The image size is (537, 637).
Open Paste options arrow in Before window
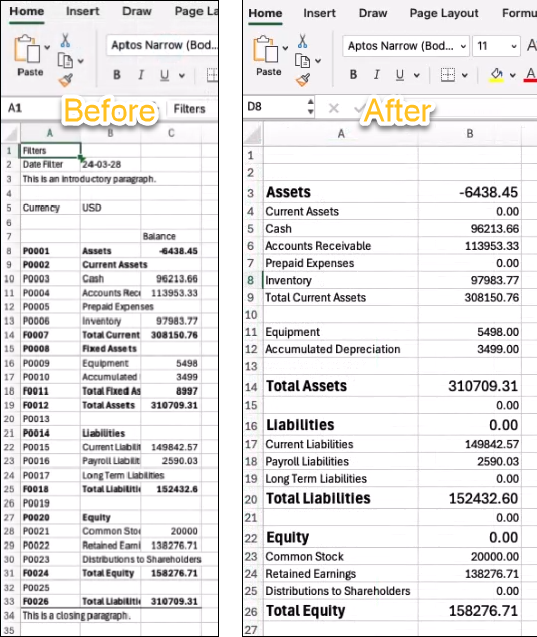(x=47, y=48)
